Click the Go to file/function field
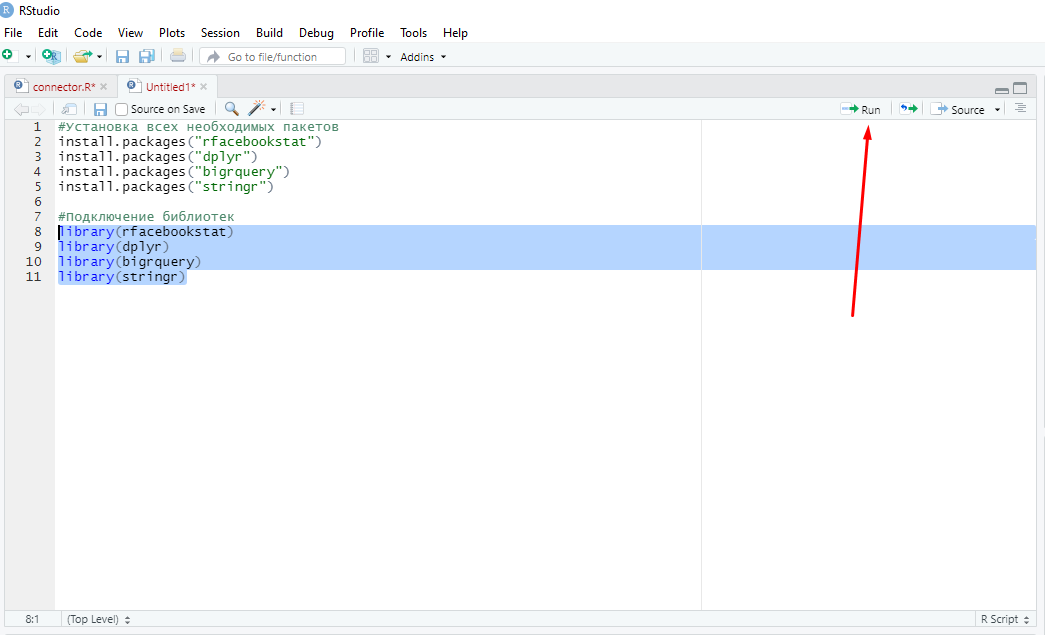Image resolution: width=1045 pixels, height=635 pixels. [273, 57]
